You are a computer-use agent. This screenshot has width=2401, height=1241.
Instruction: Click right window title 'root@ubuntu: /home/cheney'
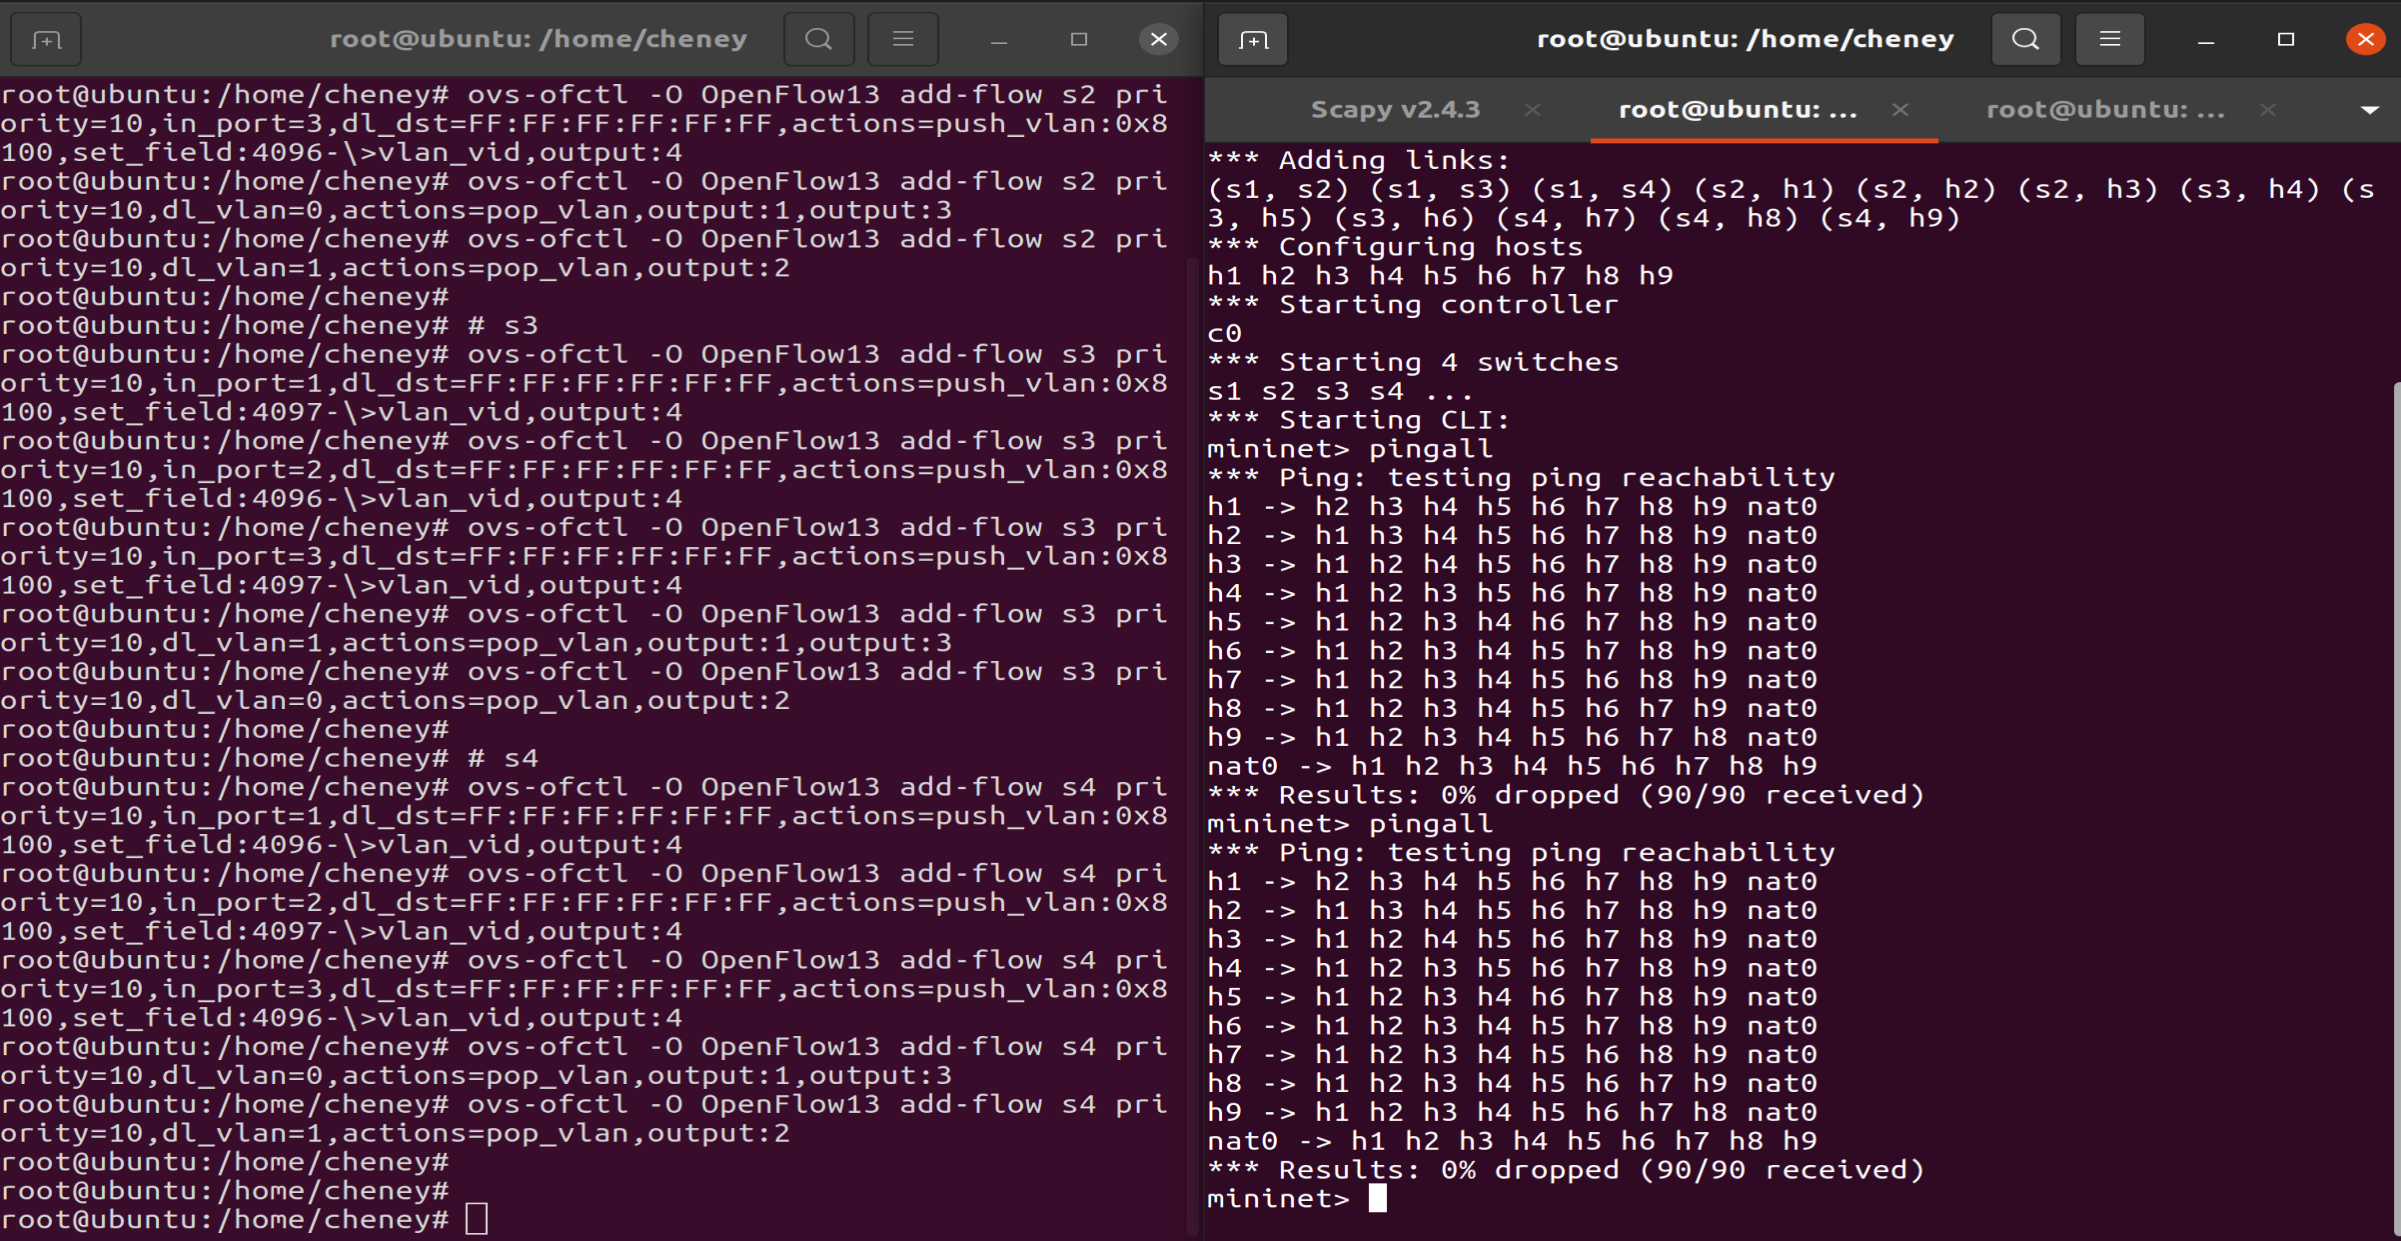tap(1745, 39)
